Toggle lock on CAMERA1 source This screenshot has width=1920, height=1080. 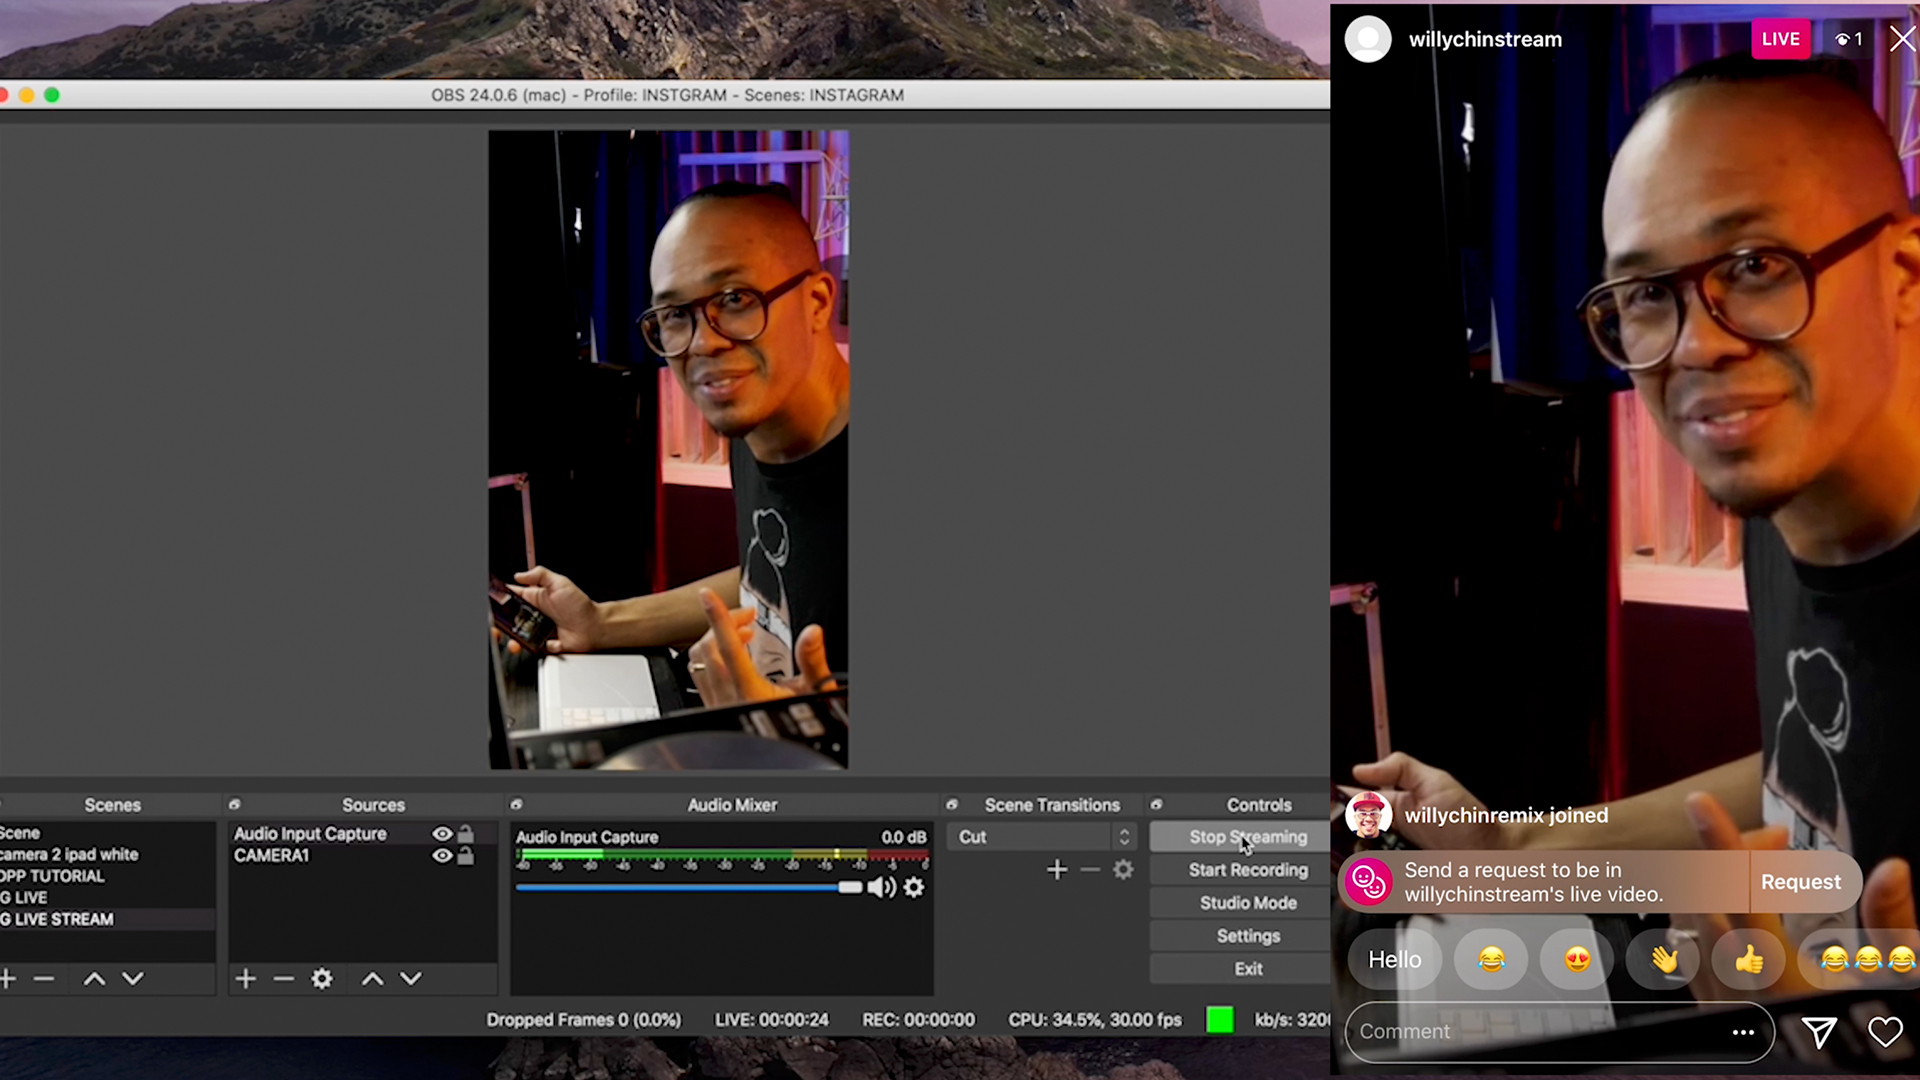click(465, 855)
